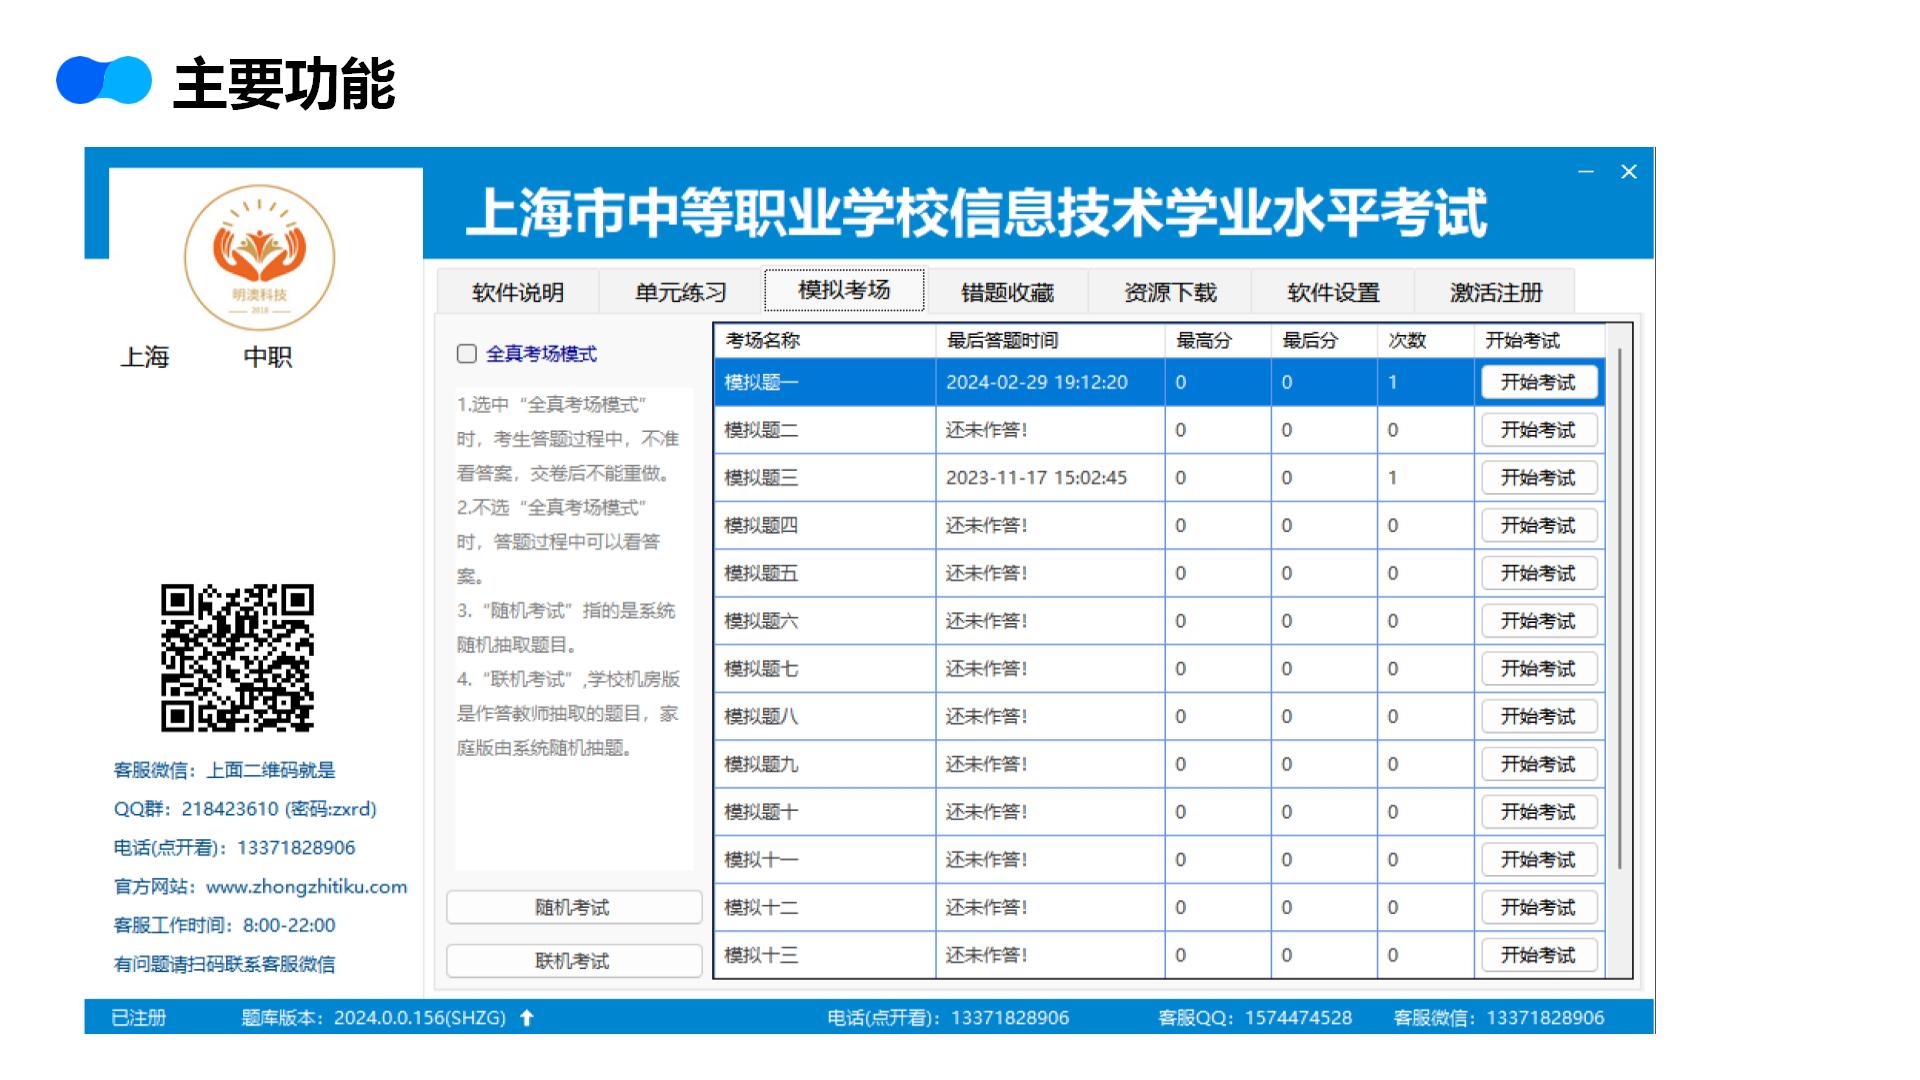Image resolution: width=1920 pixels, height=1080 pixels.
Task: Open the 错题收藏 tab
Action: click(x=1007, y=292)
